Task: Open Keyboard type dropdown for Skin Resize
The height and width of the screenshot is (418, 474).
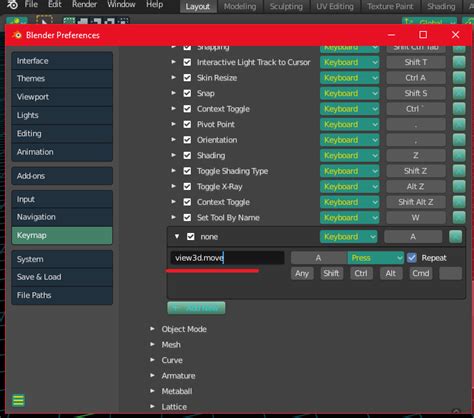Action: [349, 78]
